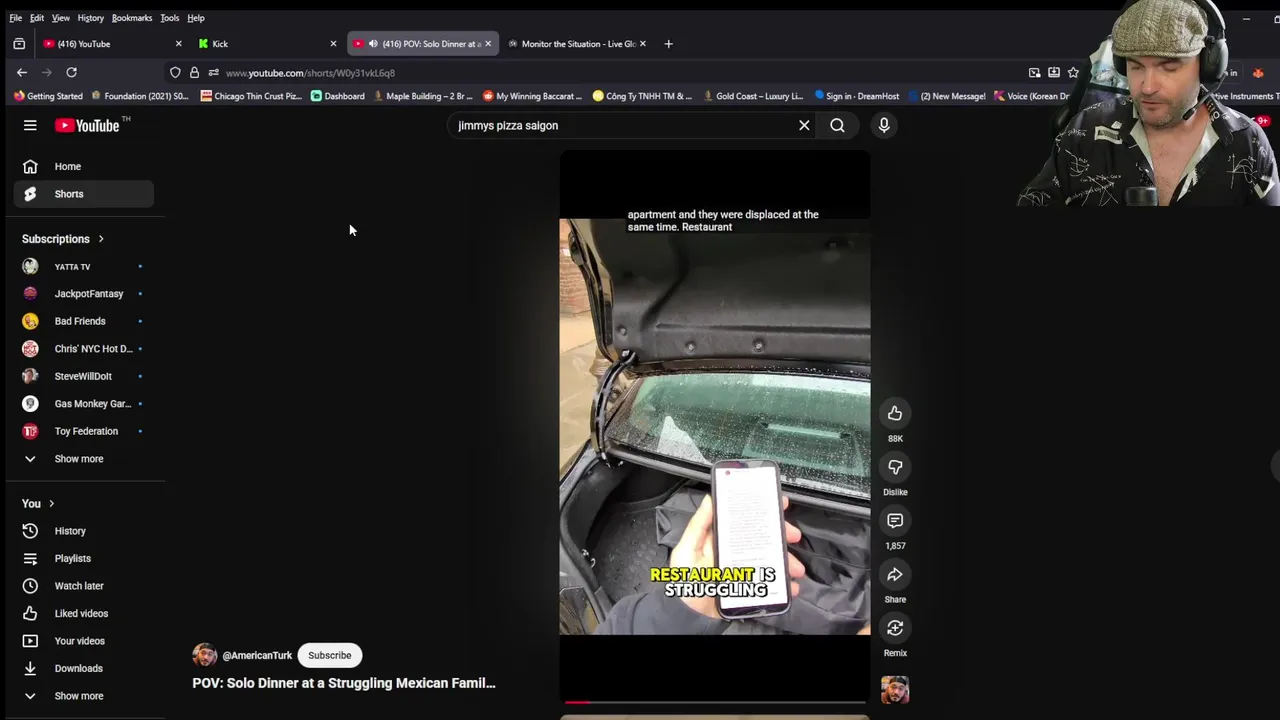Subscribe to @AmericanTurk
The height and width of the screenshot is (720, 1280).
329,655
